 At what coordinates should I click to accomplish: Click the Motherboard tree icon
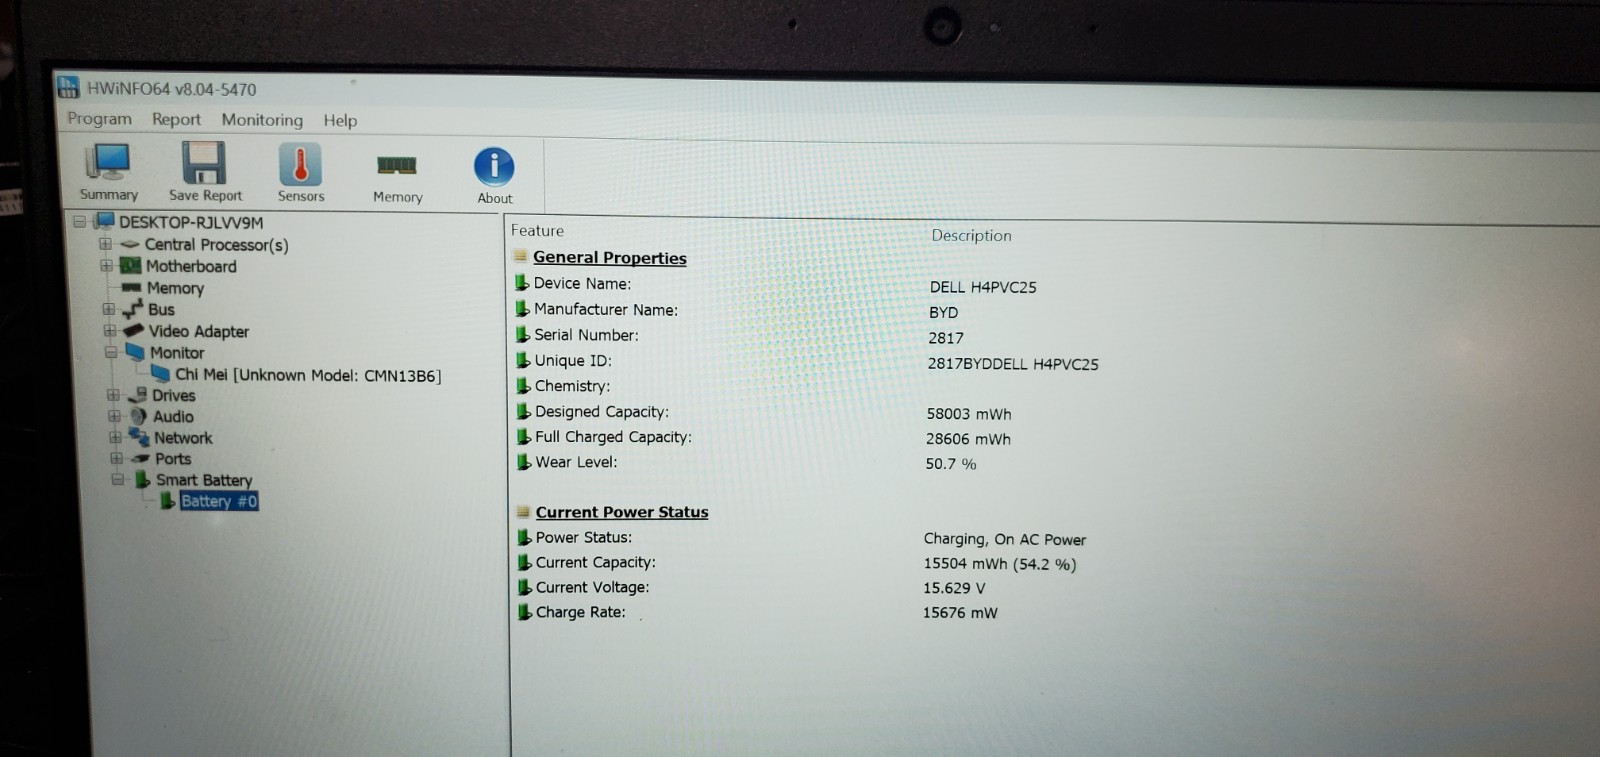tap(131, 266)
